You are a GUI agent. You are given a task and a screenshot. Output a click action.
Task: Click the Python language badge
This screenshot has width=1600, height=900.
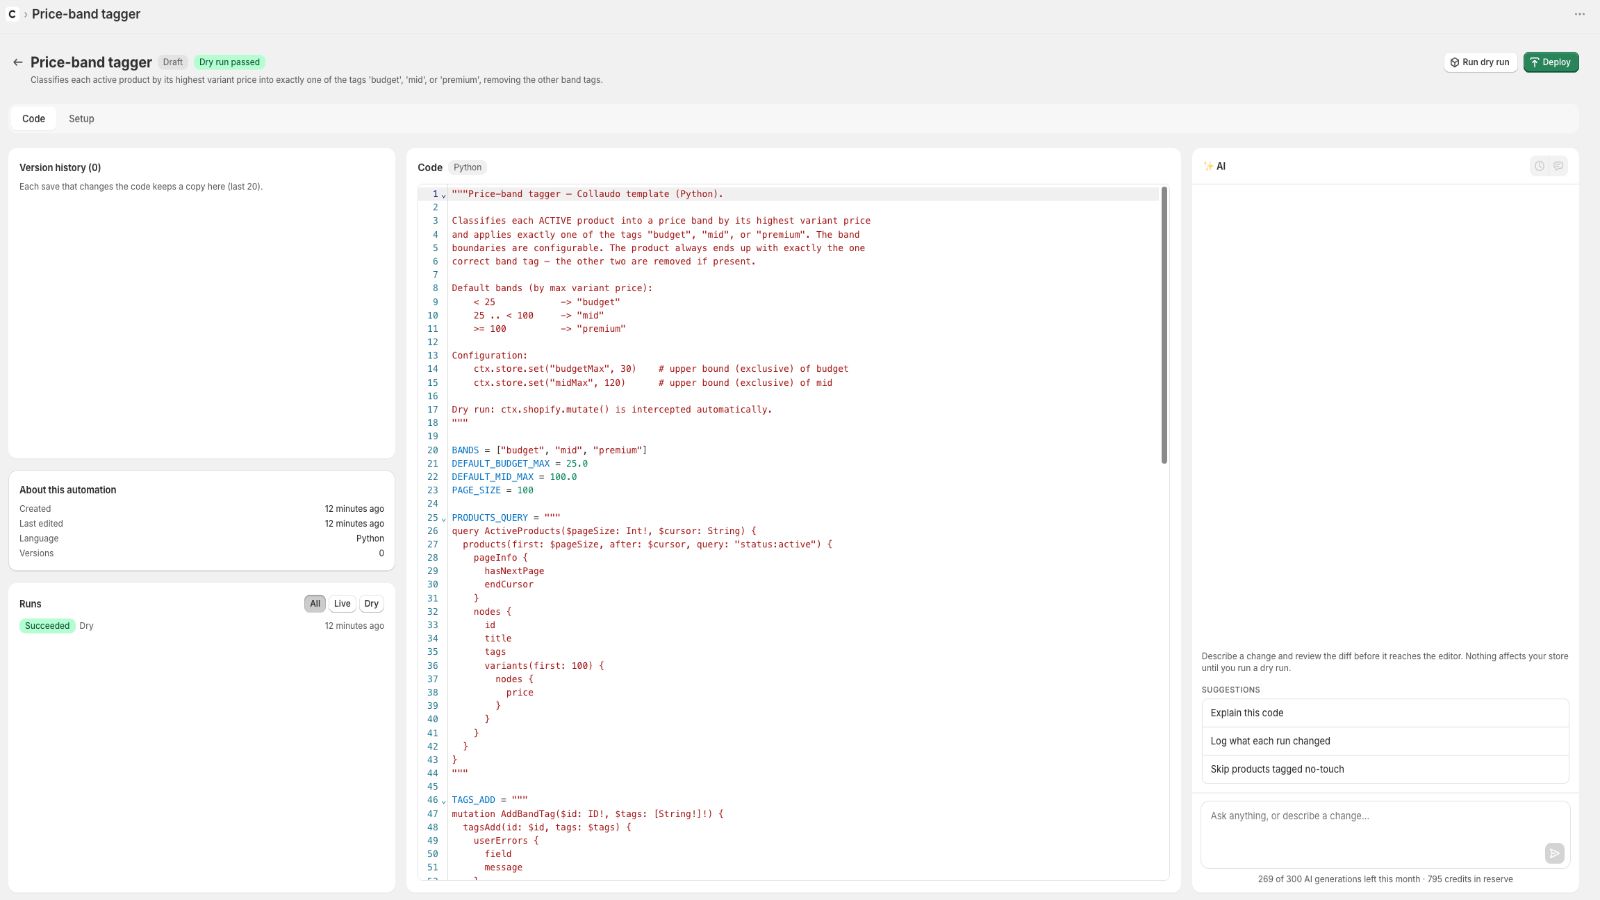(x=467, y=167)
